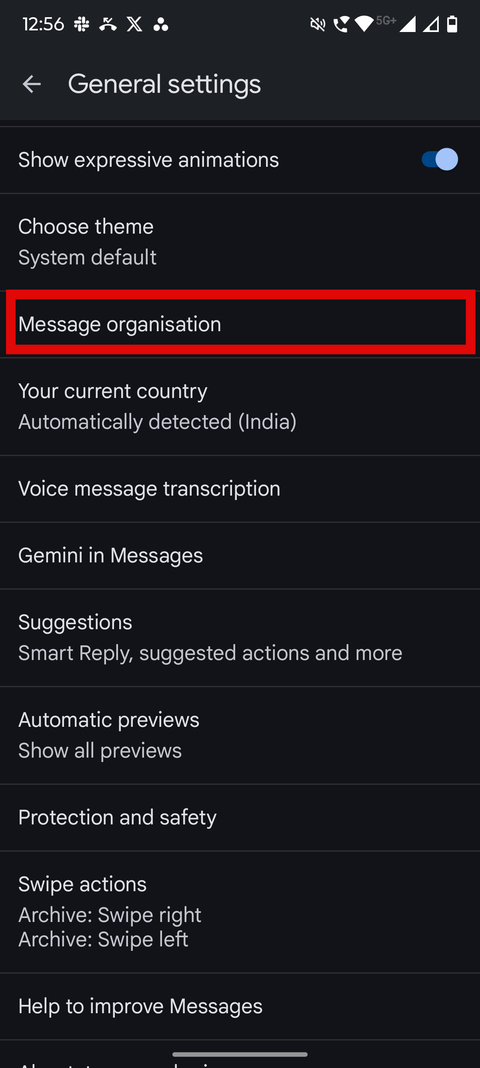The height and width of the screenshot is (1068, 480).
Task: Open Choose theme setting
Action: (240, 242)
